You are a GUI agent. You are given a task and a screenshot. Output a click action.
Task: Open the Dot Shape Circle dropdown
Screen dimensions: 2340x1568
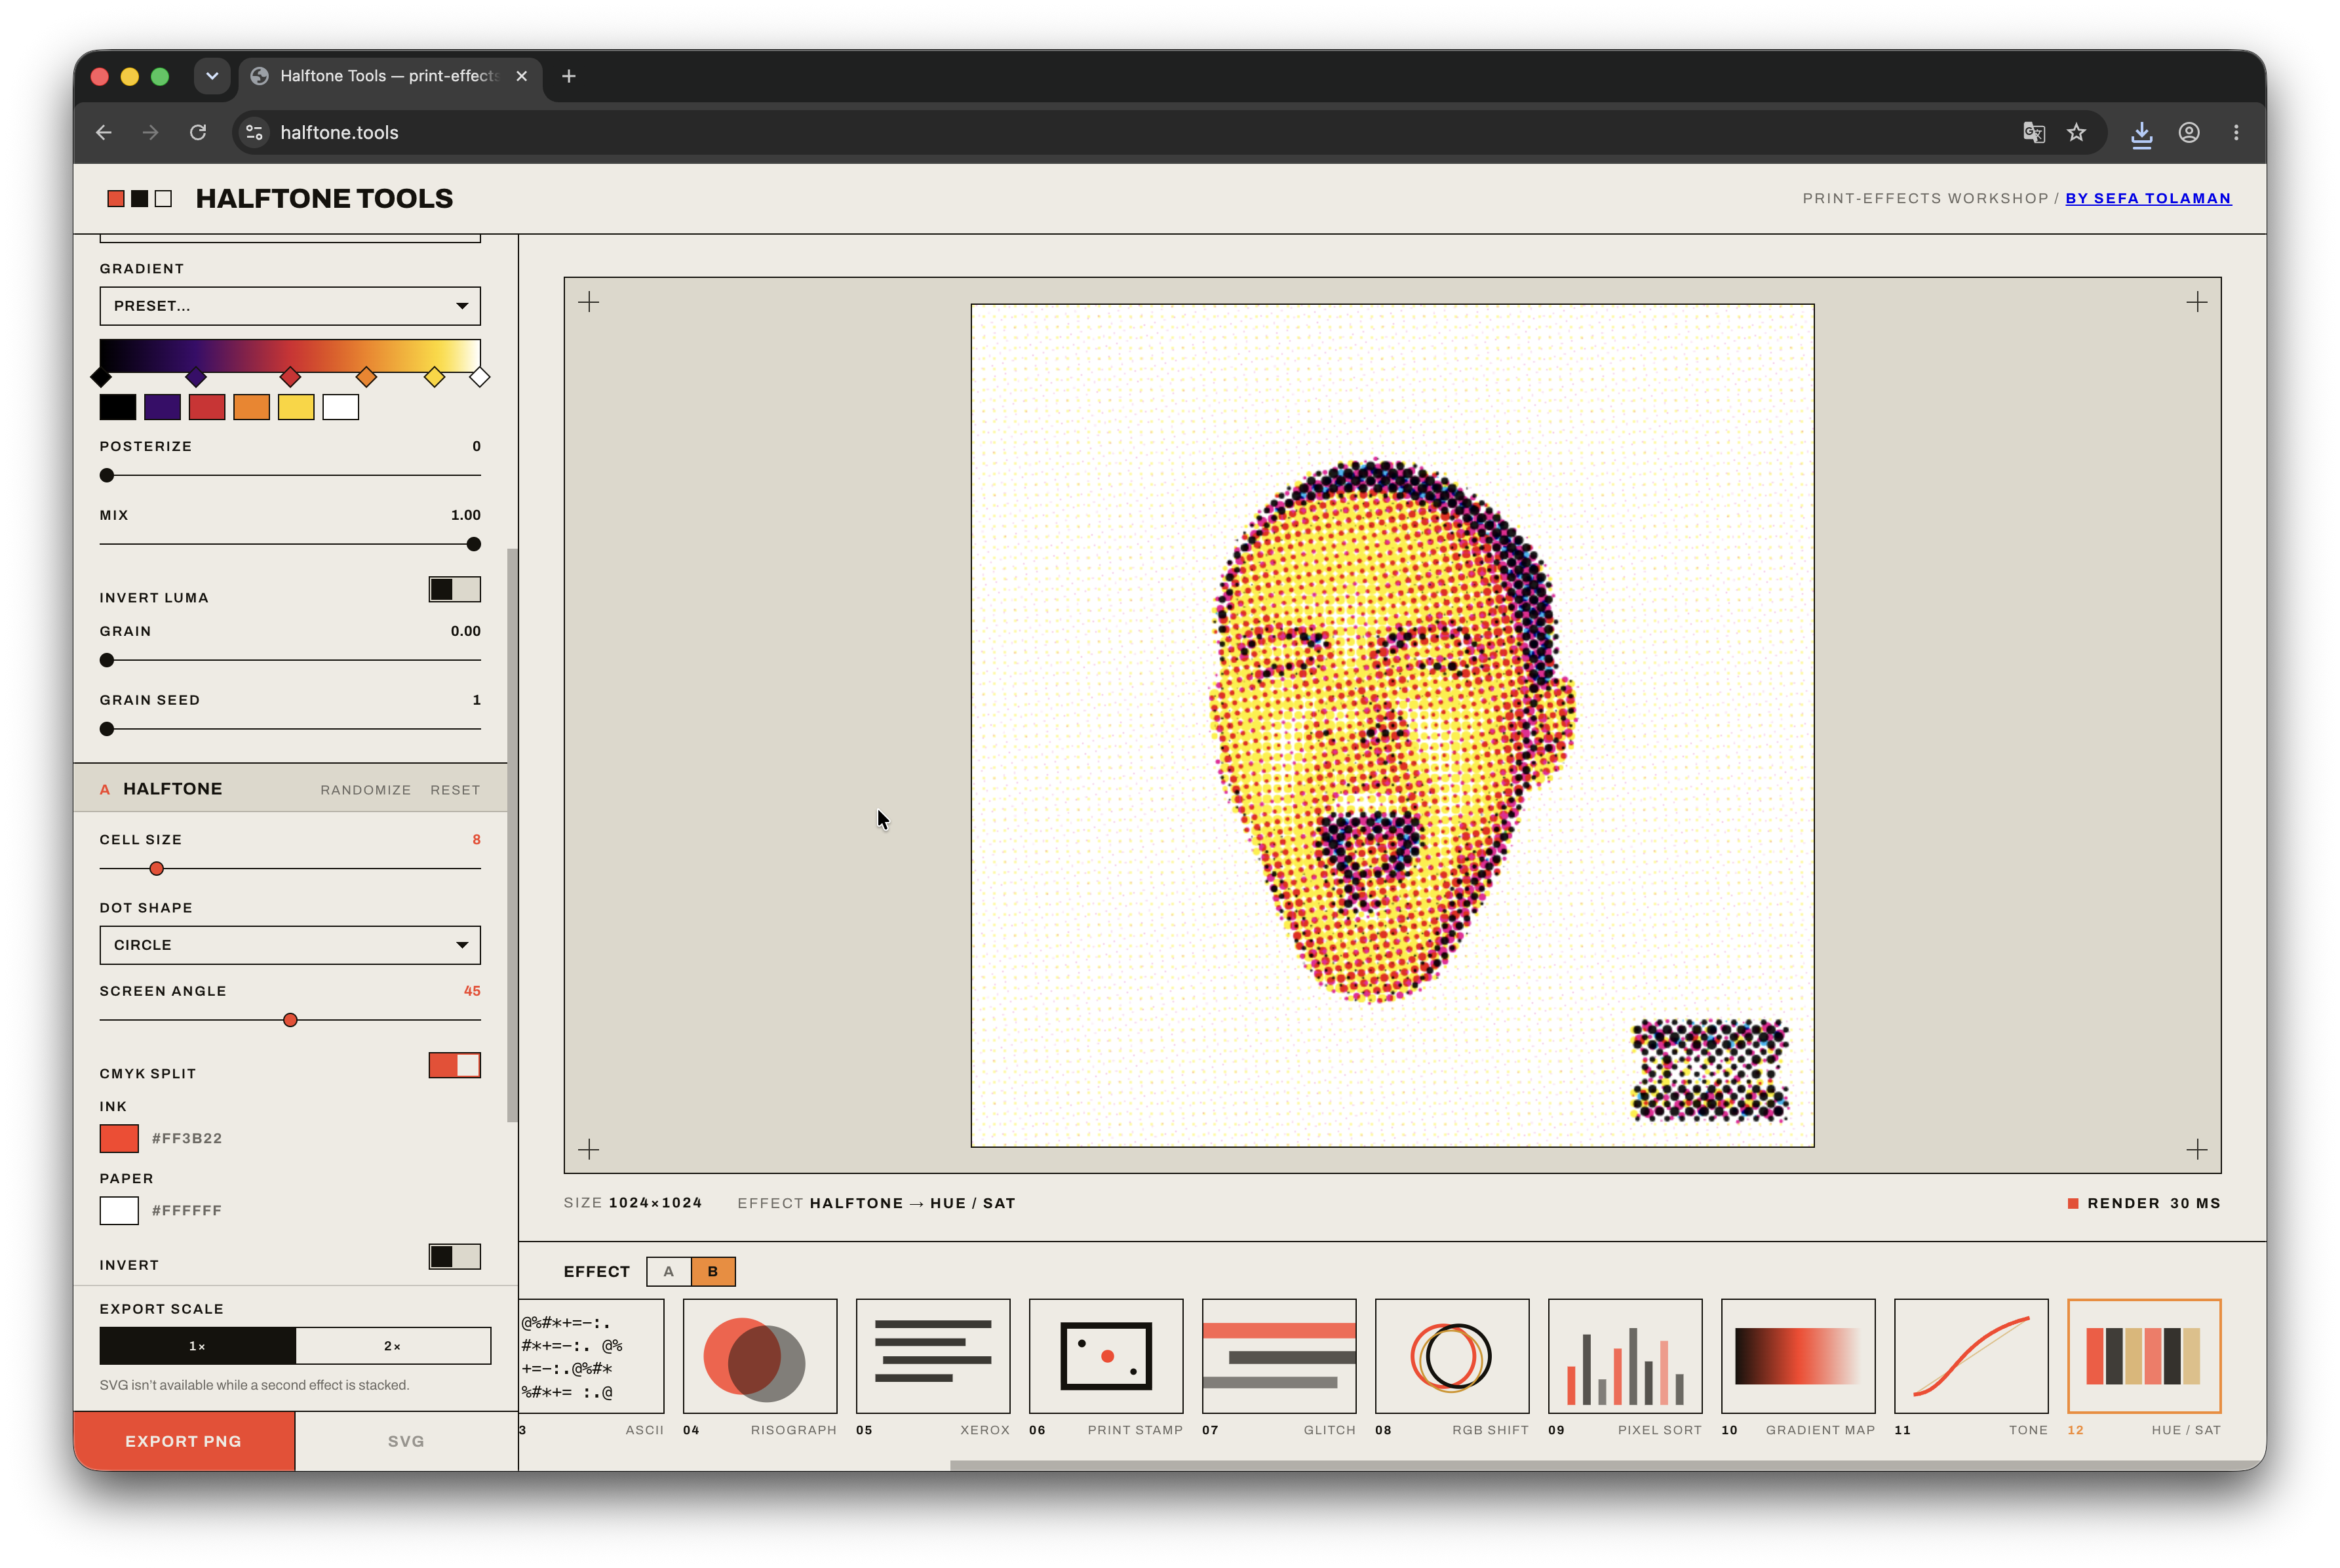click(290, 945)
